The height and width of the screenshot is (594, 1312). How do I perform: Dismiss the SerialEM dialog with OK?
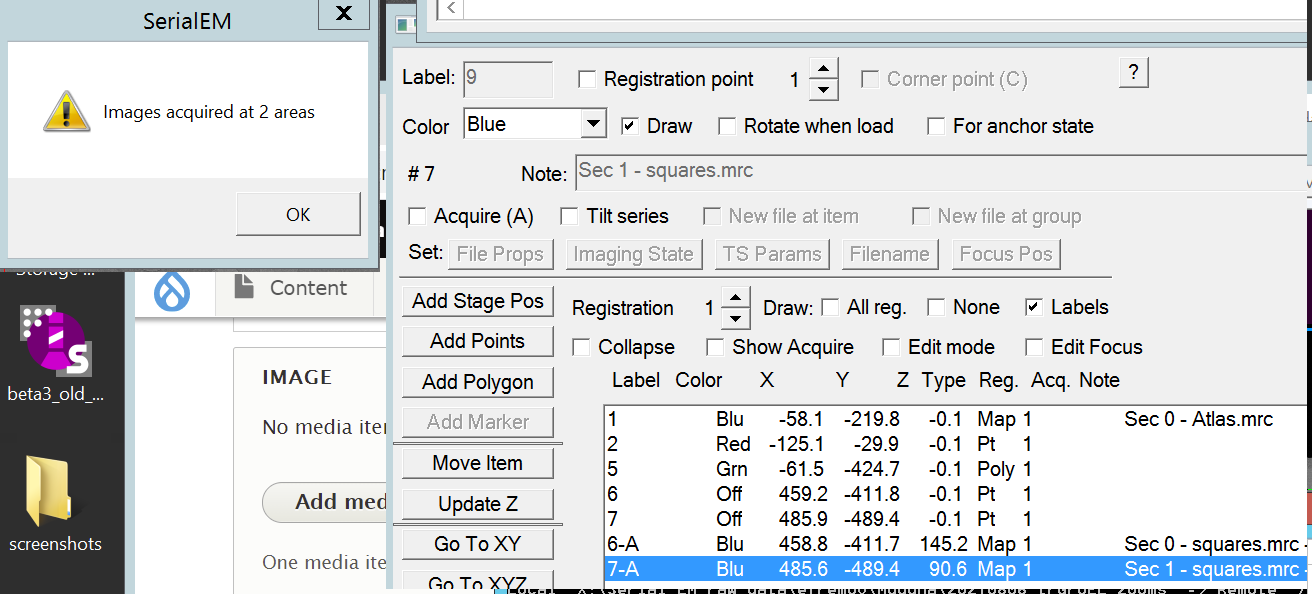298,214
